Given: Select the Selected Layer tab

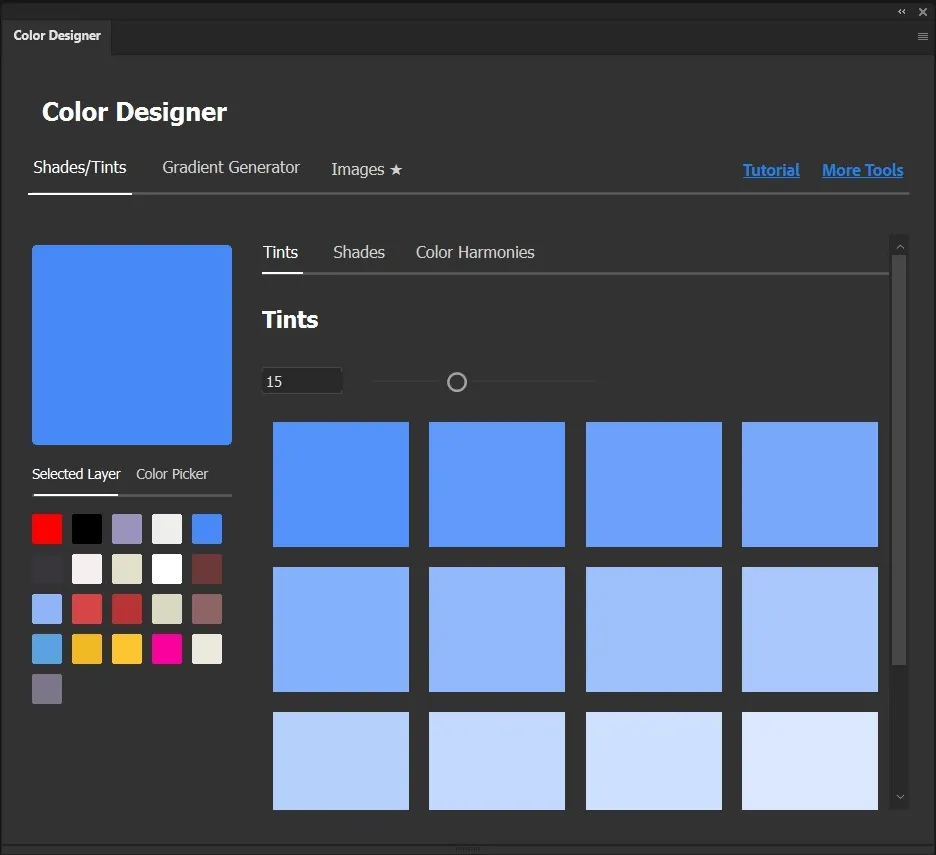Looking at the screenshot, I should (x=76, y=474).
